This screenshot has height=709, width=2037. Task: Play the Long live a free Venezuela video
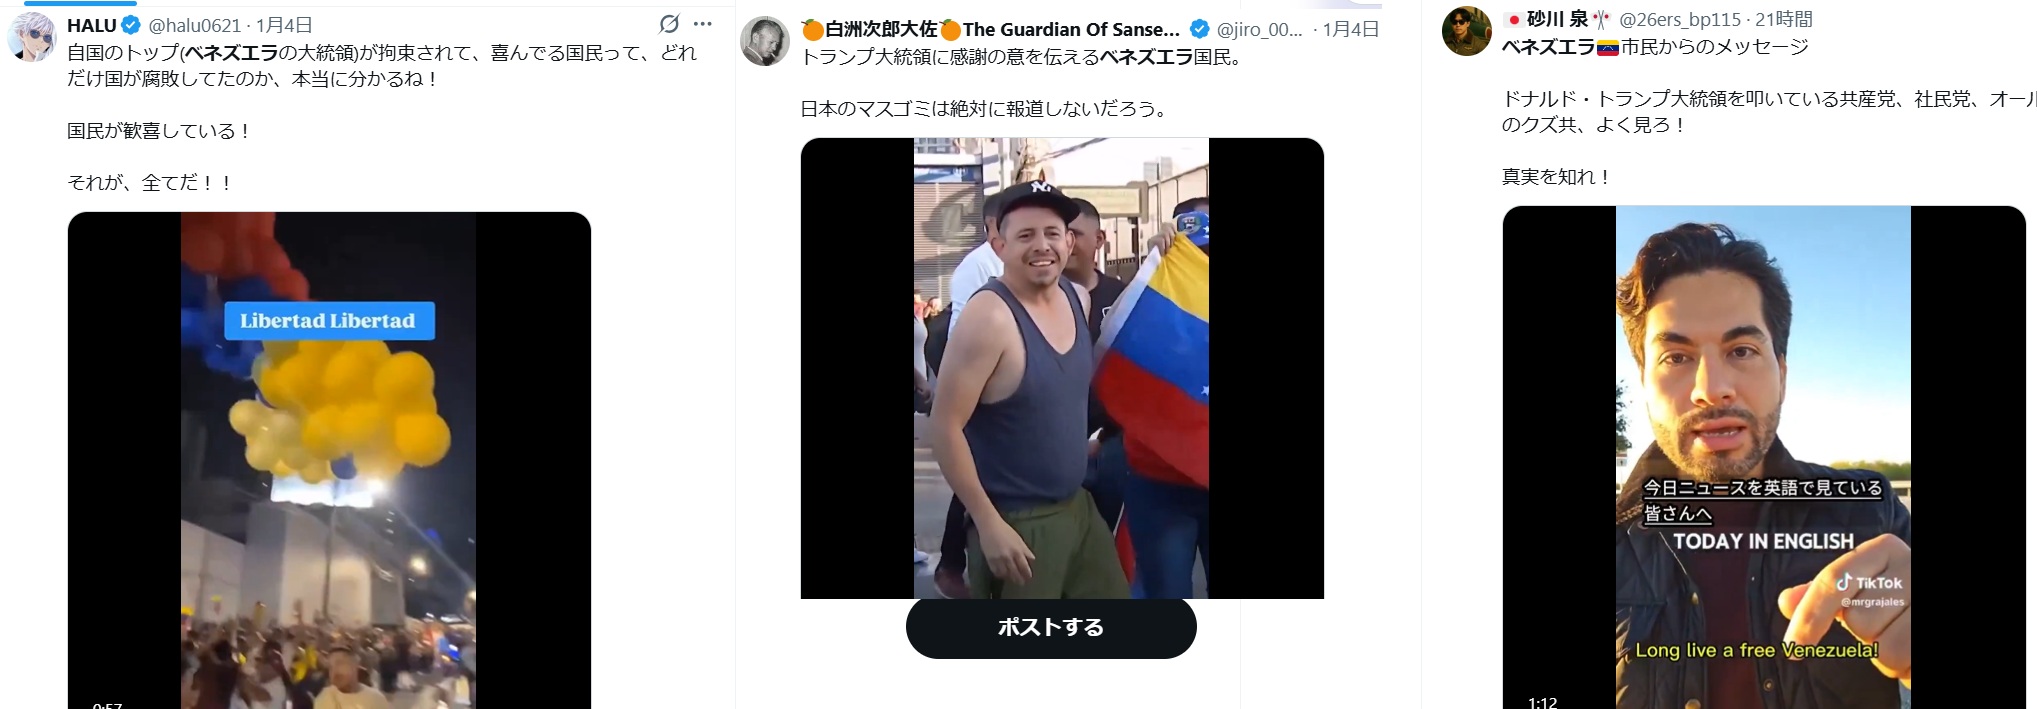pos(1764,457)
